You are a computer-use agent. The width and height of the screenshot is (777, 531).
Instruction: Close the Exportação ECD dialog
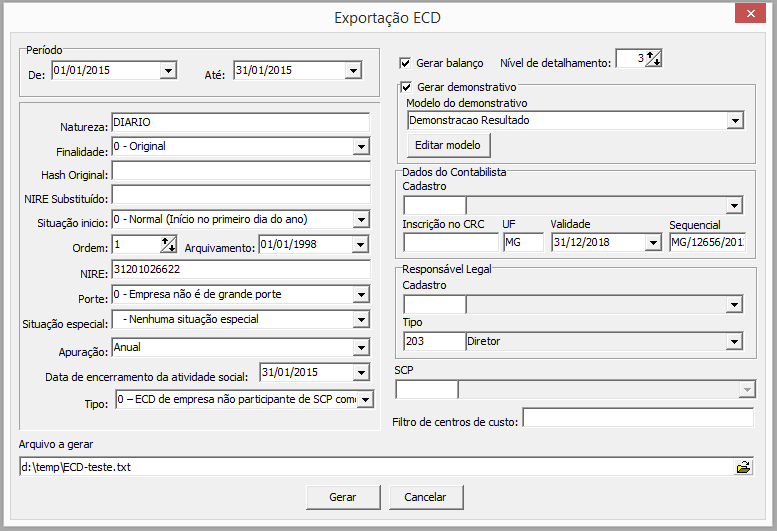[x=748, y=14]
